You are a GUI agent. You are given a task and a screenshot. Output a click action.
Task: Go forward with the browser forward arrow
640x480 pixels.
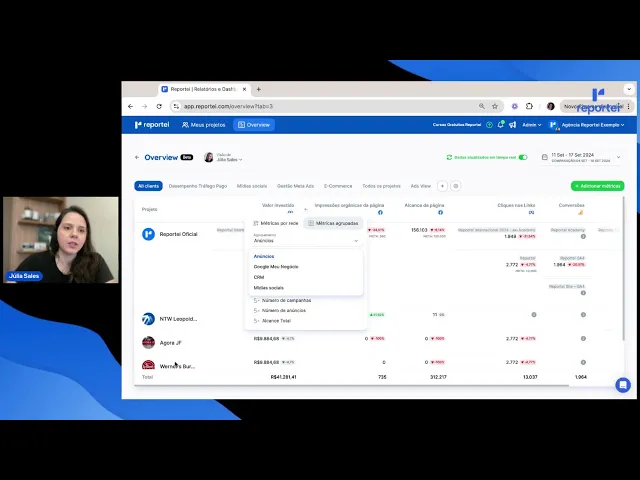pos(144,107)
